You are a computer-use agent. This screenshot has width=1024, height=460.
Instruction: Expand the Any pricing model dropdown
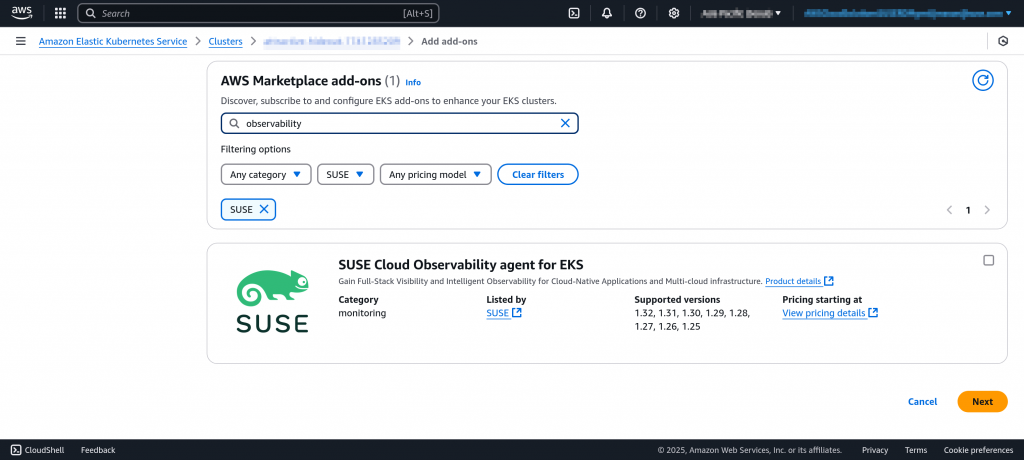click(435, 174)
